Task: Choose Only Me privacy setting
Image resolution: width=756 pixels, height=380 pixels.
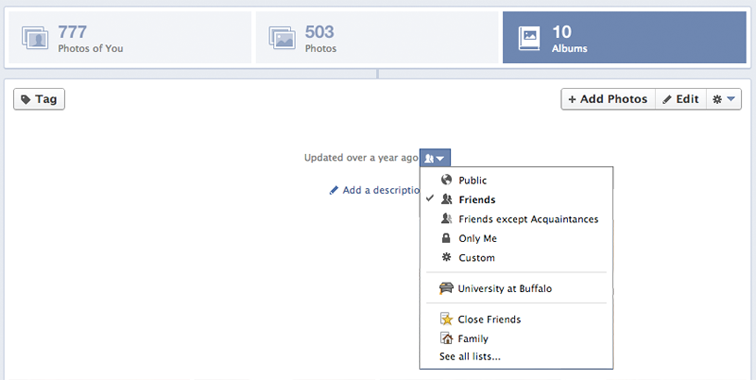Action: coord(516,238)
